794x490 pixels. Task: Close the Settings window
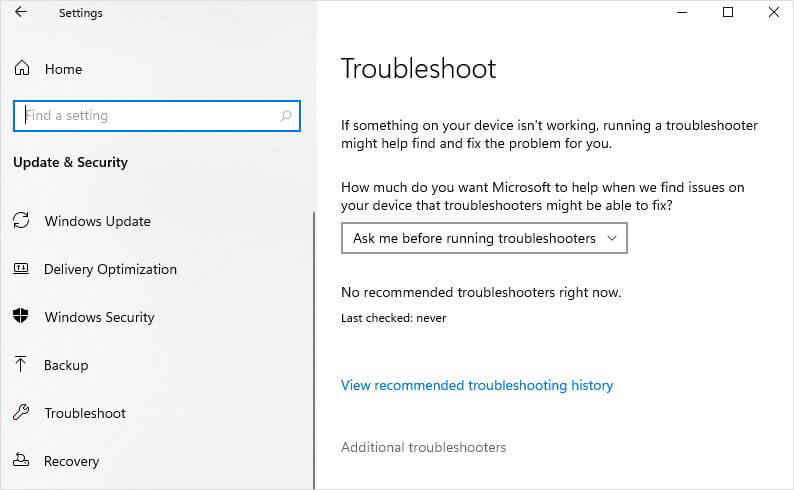[774, 12]
